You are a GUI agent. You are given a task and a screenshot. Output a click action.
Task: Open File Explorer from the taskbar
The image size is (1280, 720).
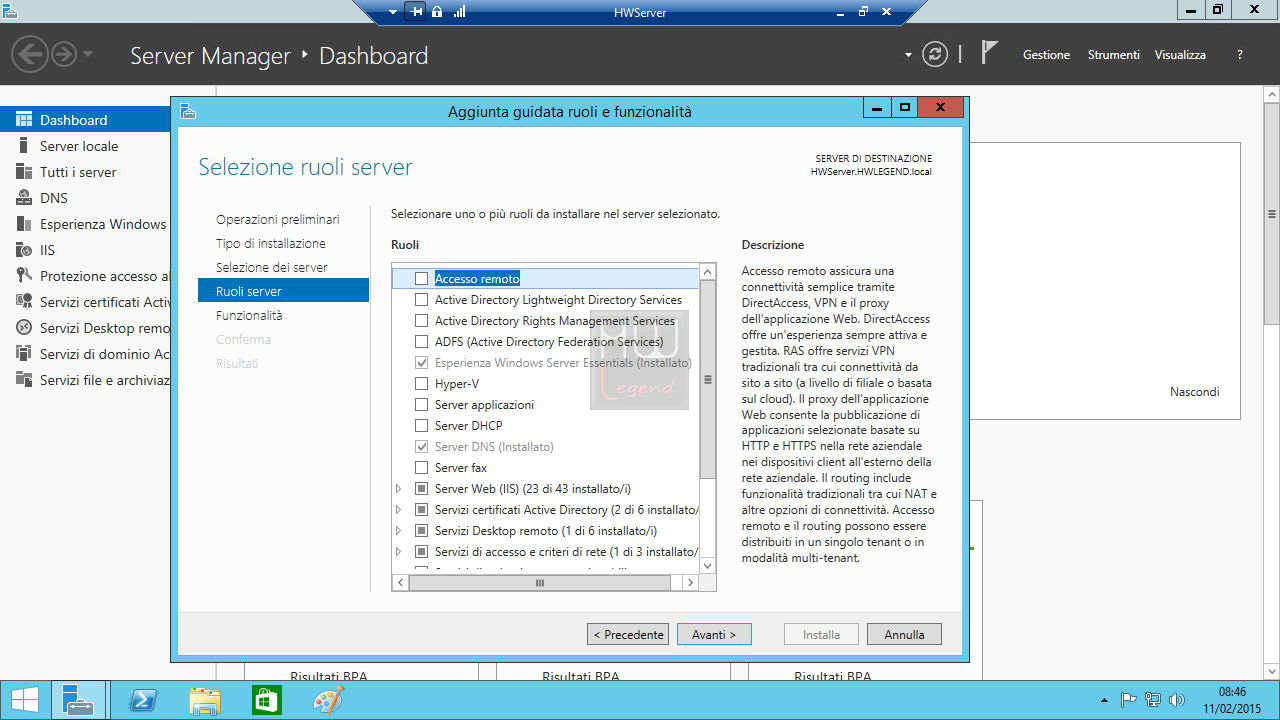coord(205,700)
